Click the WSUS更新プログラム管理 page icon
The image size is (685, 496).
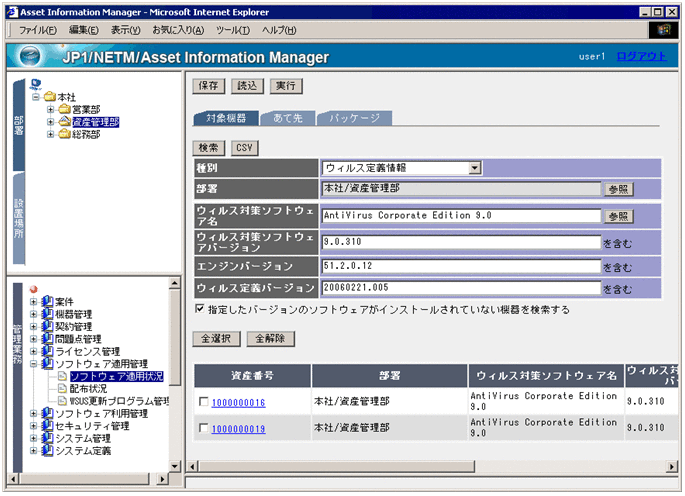click(62, 401)
